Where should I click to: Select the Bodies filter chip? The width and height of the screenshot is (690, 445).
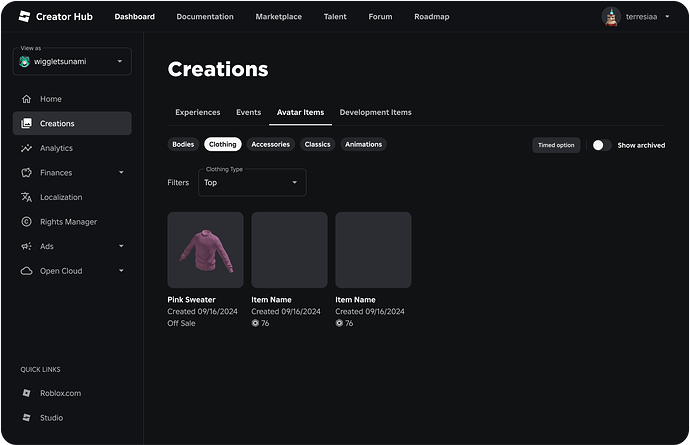pyautogui.click(x=183, y=144)
